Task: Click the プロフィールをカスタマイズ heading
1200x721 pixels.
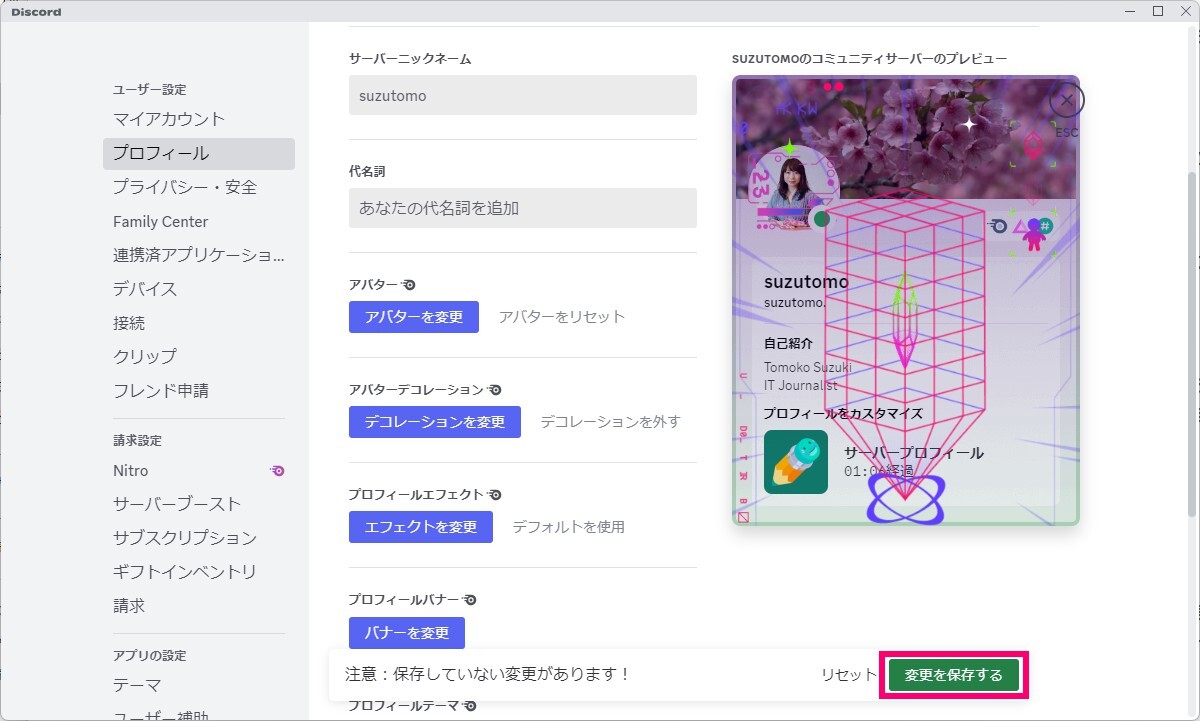Action: click(843, 413)
